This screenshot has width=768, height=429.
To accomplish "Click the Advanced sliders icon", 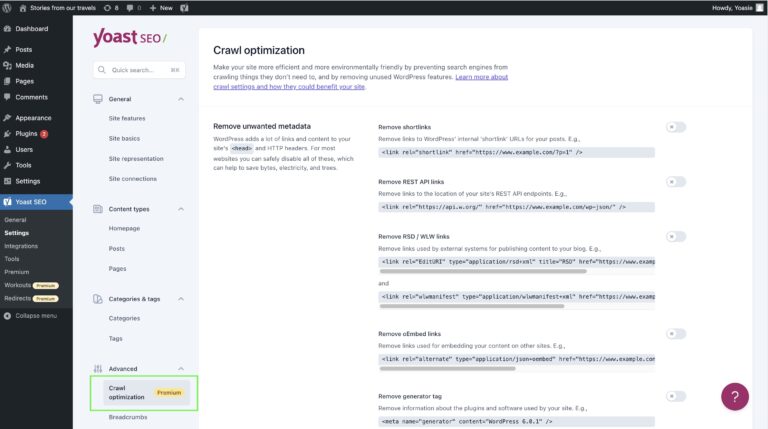I will click(98, 369).
